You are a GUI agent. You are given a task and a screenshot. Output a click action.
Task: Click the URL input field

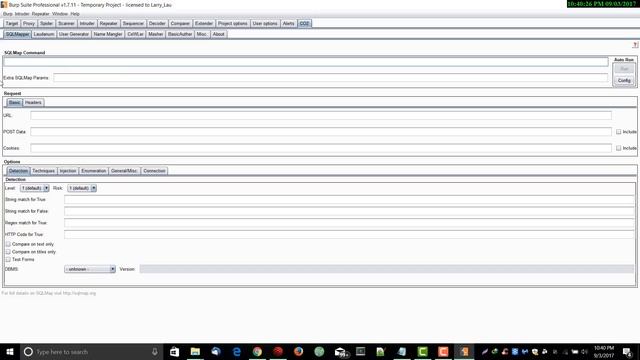pyautogui.click(x=321, y=116)
